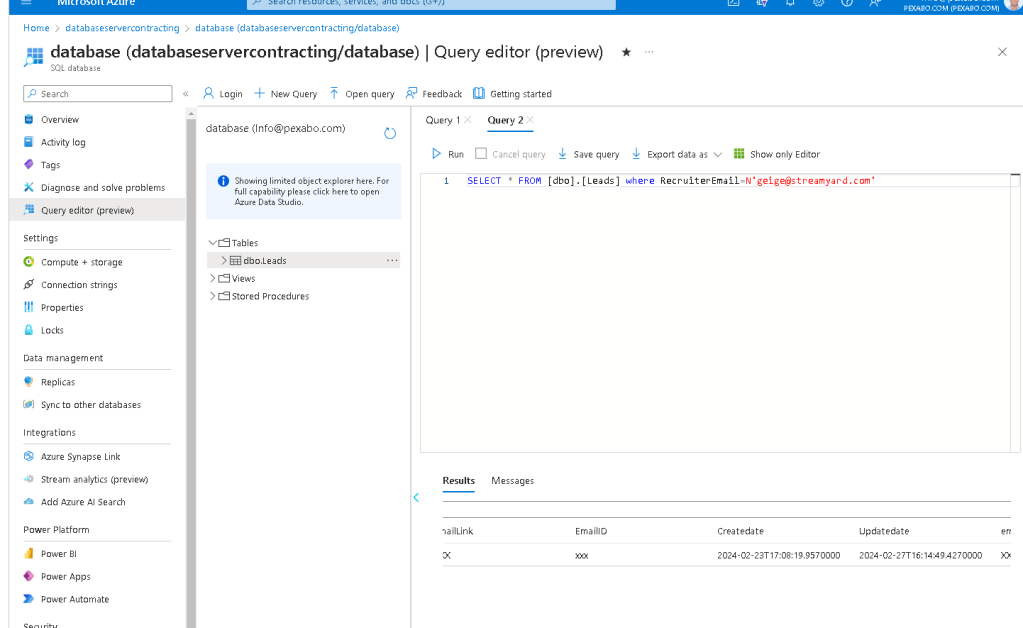The image size is (1023, 628).
Task: Close the Query 1 tab
Action: (x=468, y=119)
